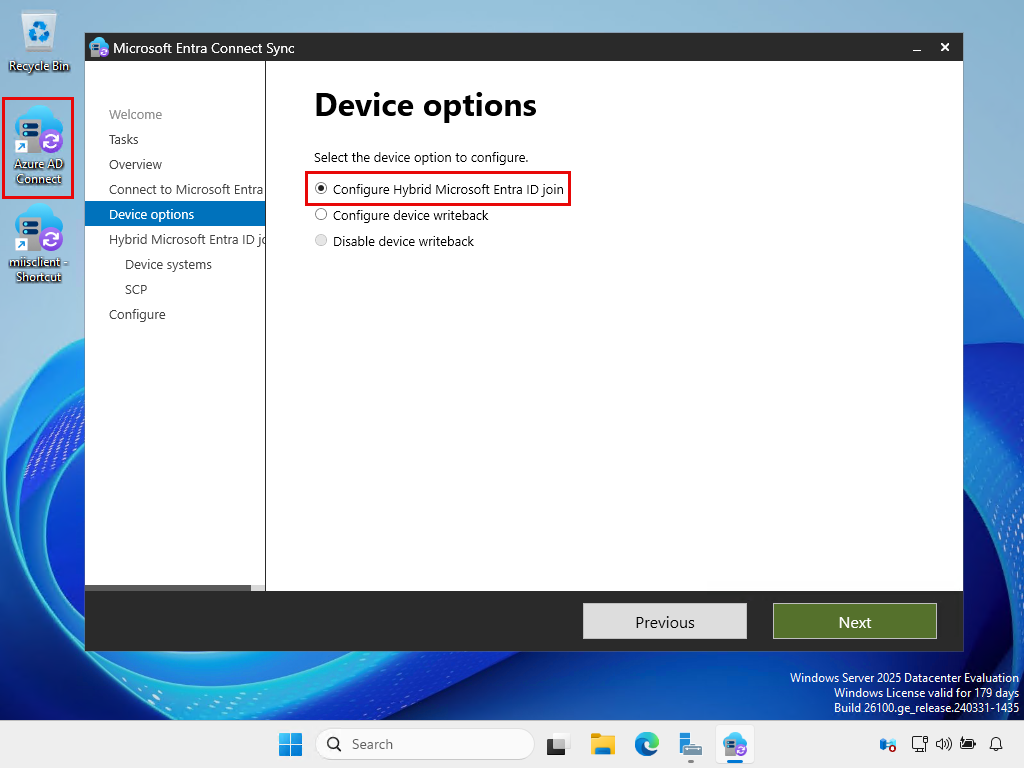Minimize the Entra Connect Sync window
The image size is (1024, 768).
(x=917, y=48)
